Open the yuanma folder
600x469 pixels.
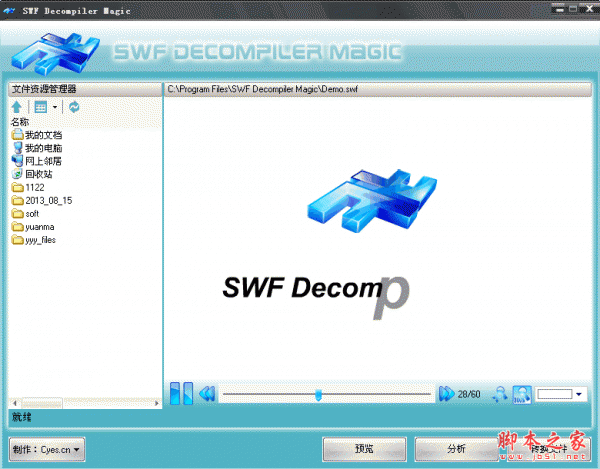[x=33, y=227]
